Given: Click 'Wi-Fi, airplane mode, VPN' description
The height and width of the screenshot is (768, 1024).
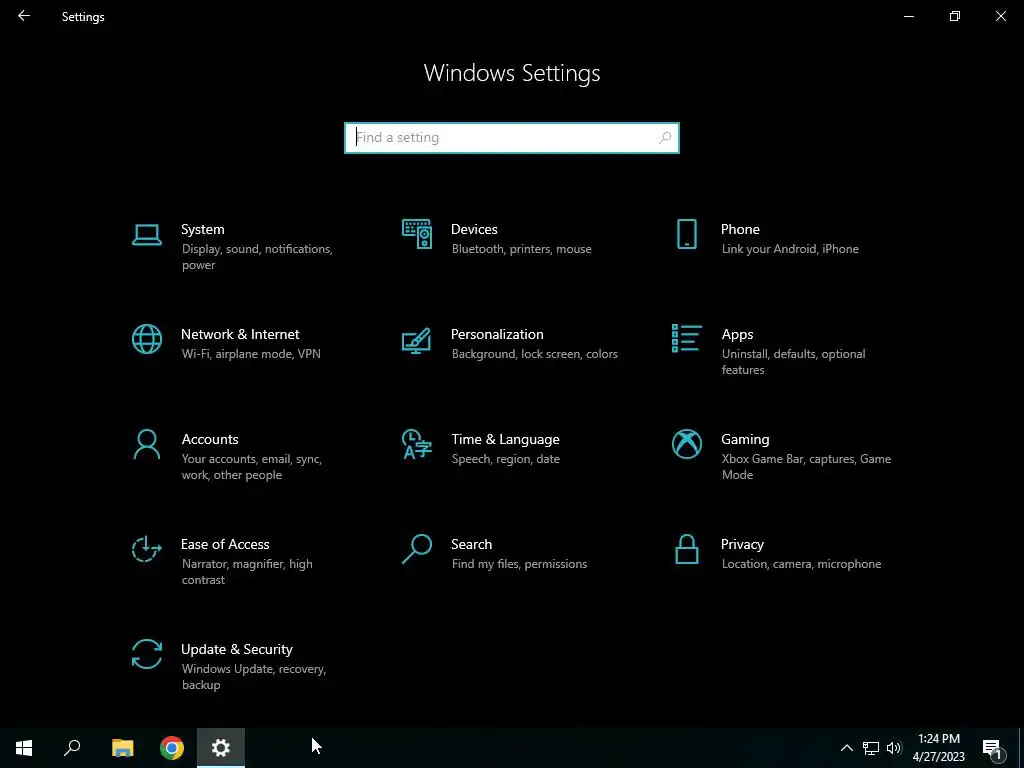Looking at the screenshot, I should coord(251,354).
